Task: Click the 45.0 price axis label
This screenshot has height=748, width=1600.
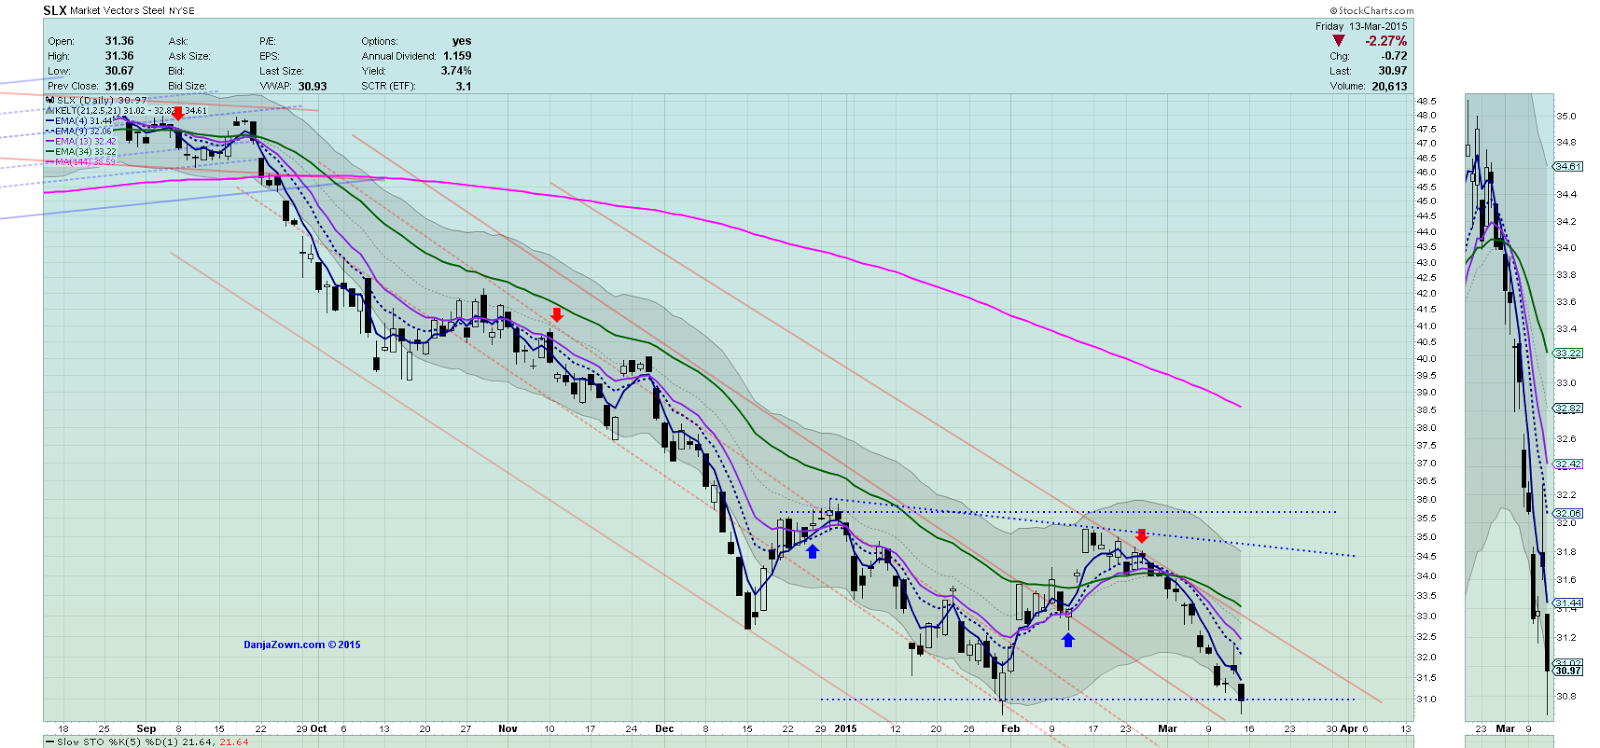Action: click(x=1427, y=200)
